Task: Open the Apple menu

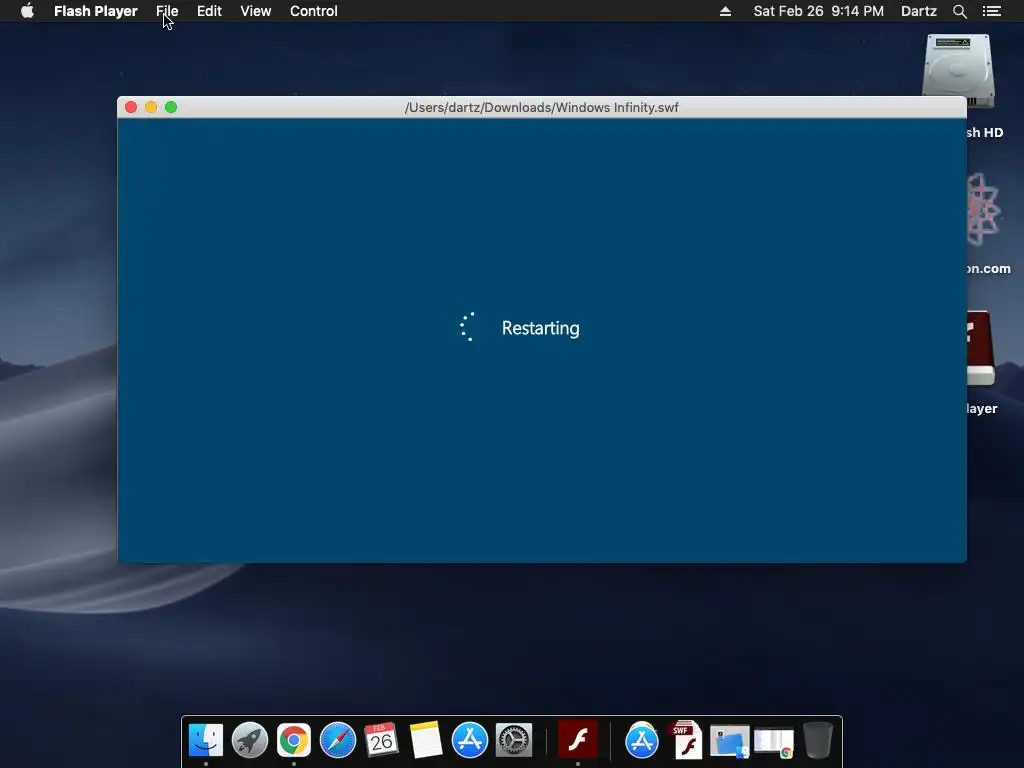Action: [27, 11]
